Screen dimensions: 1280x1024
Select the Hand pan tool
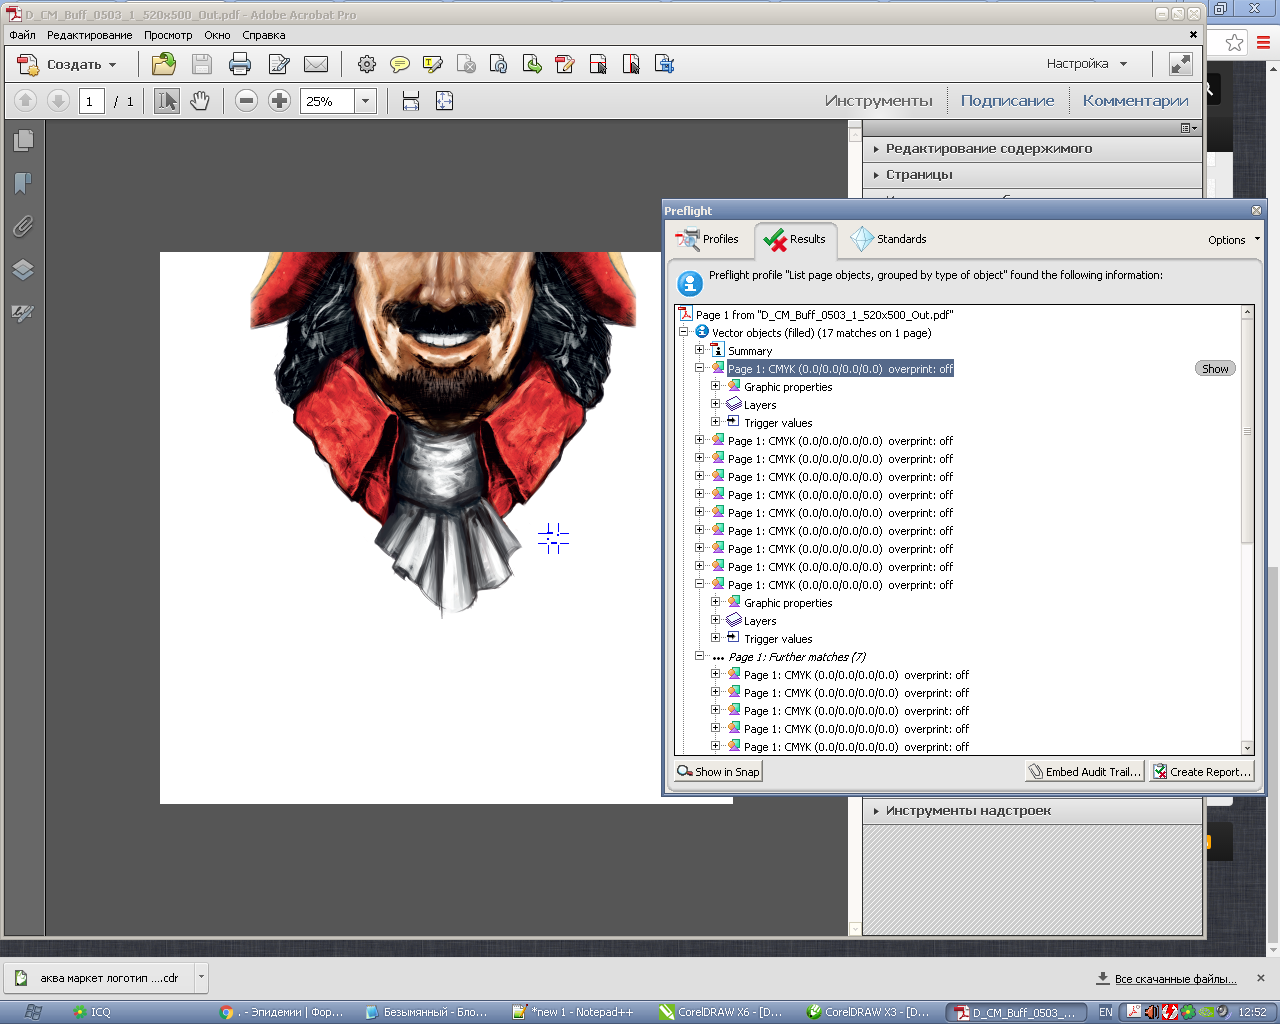point(200,101)
